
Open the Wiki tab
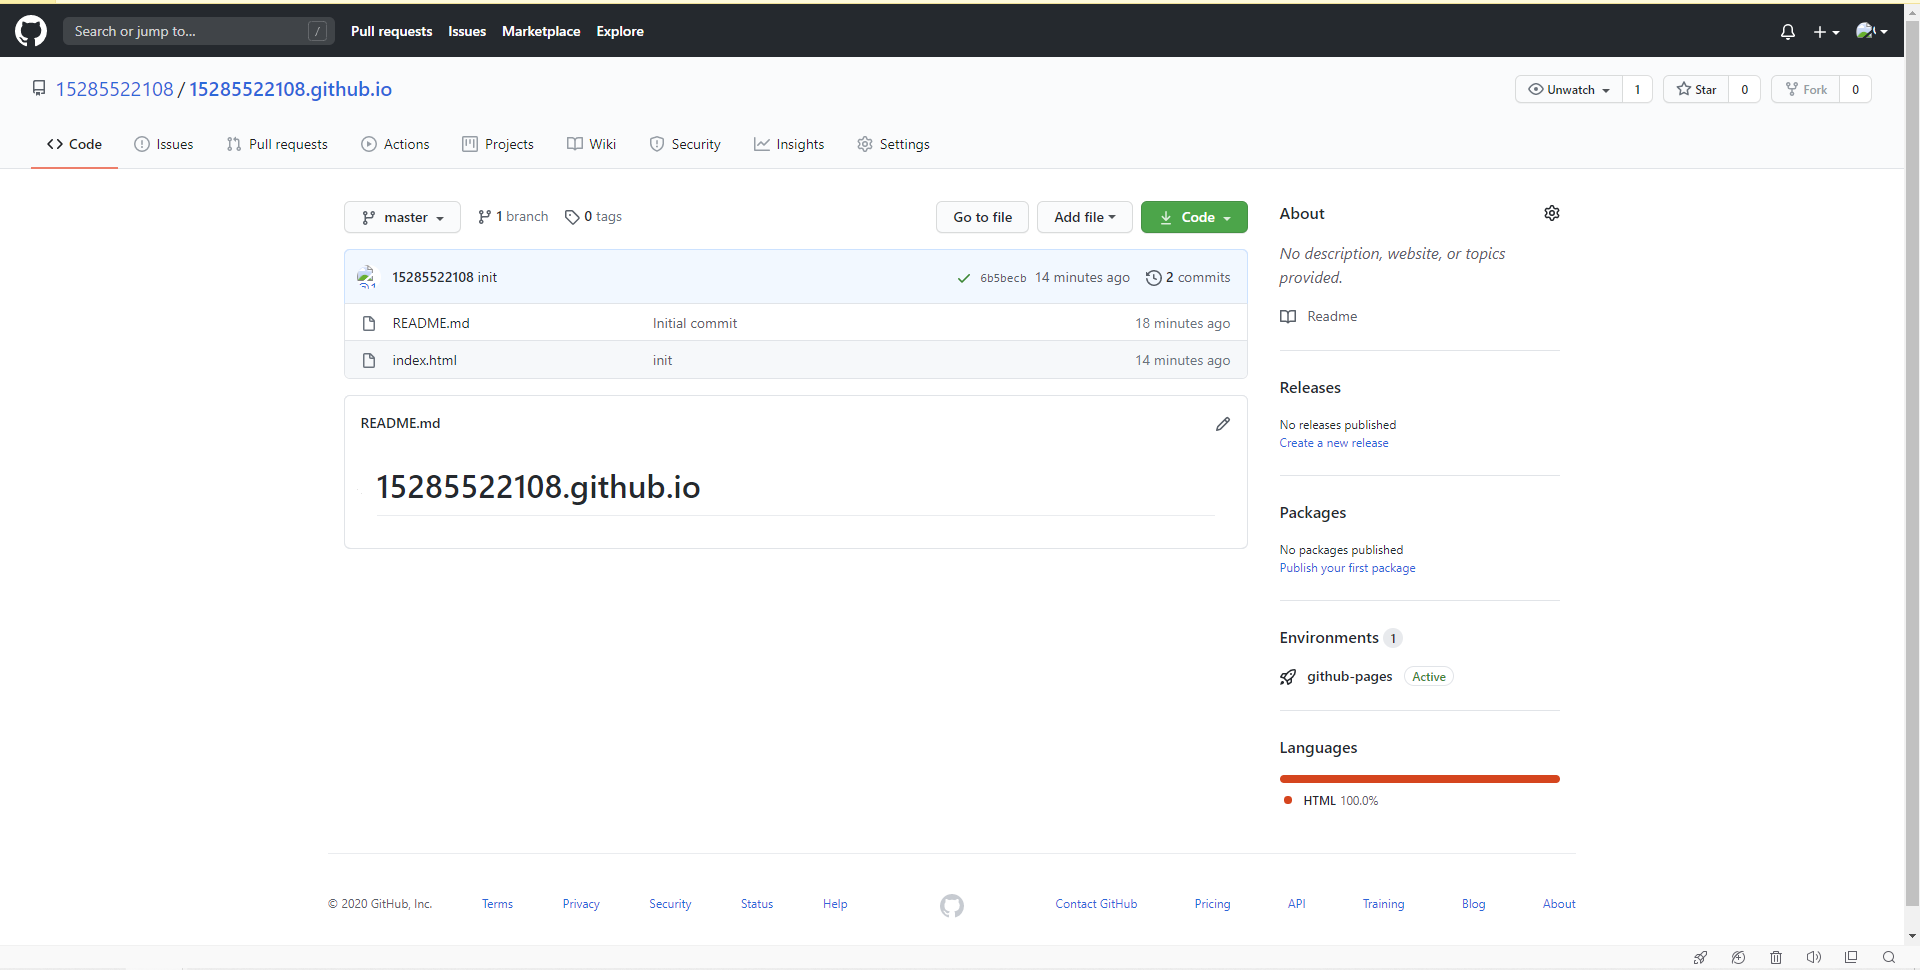pos(591,144)
